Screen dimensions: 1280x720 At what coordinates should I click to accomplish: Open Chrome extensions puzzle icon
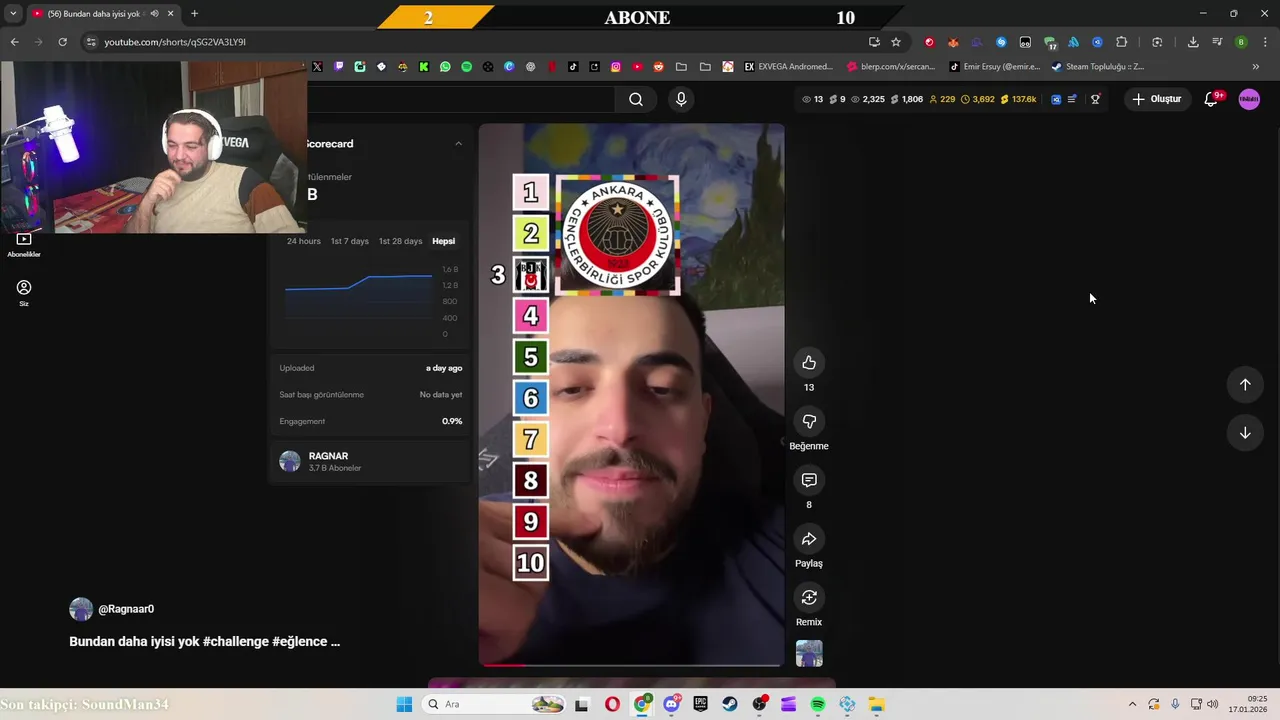tap(1121, 42)
